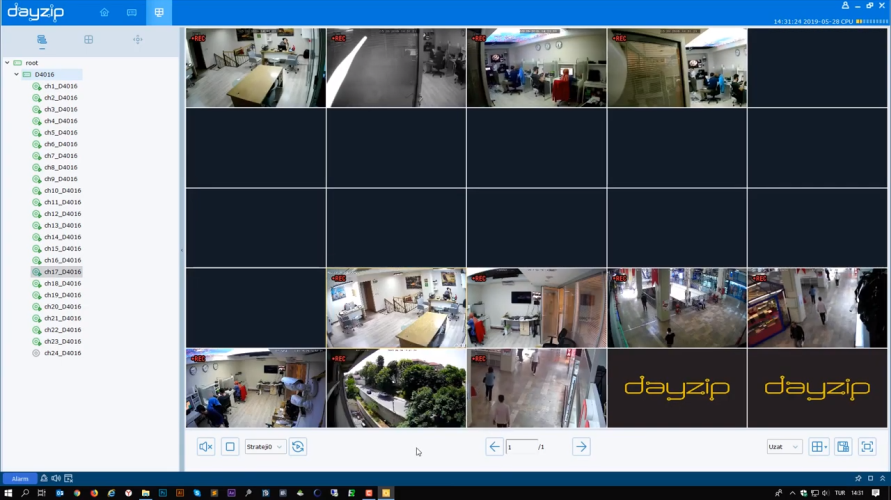The image size is (891, 500).
Task: Switch to the device list sidebar tab
Action: point(42,40)
